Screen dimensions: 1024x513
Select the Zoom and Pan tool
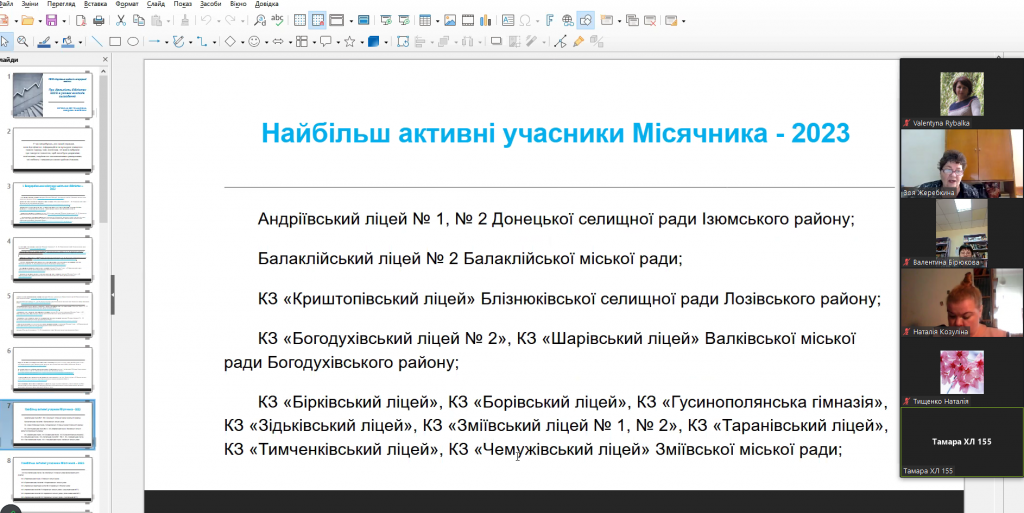(23, 42)
